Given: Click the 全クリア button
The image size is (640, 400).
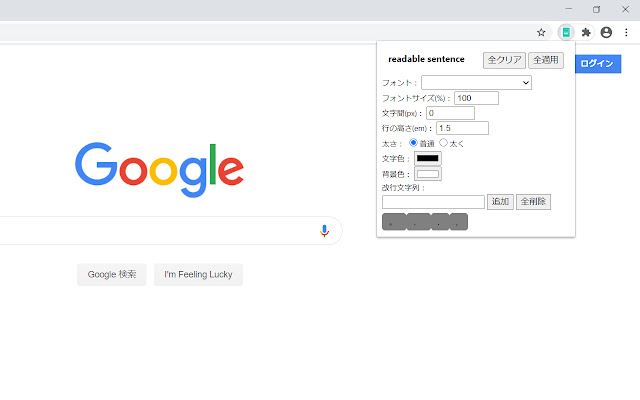Looking at the screenshot, I should click(504, 60).
